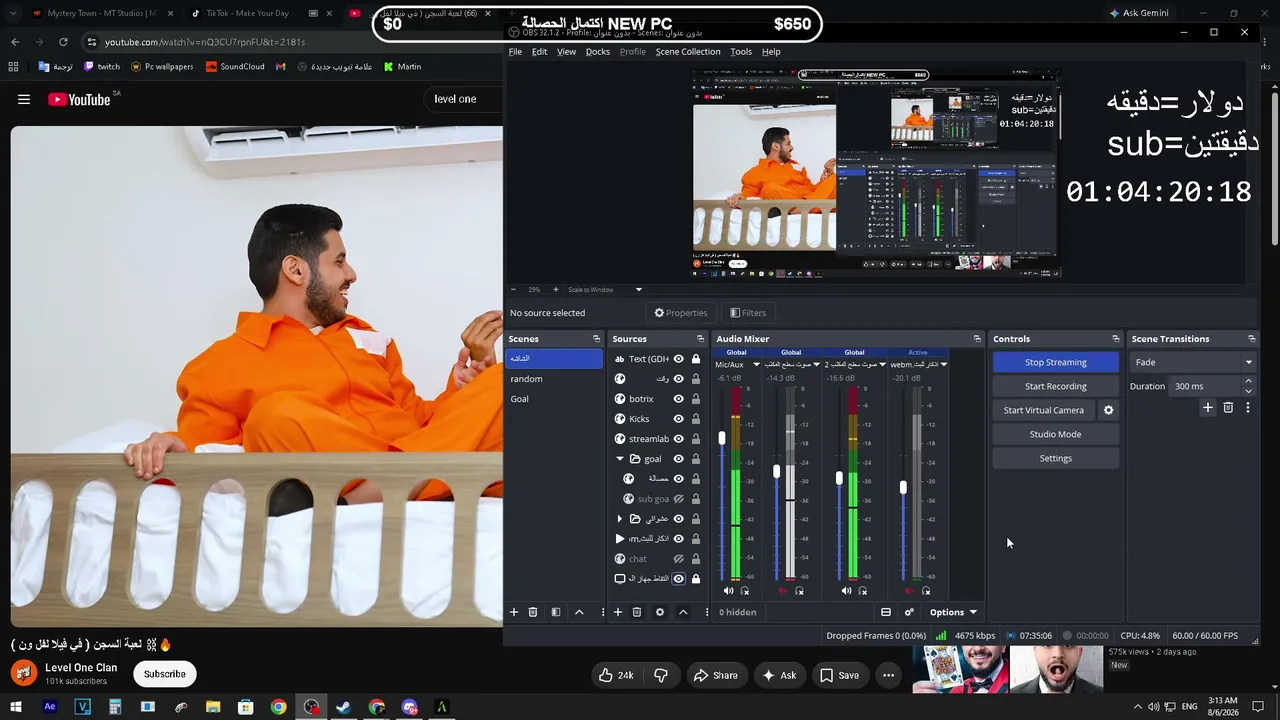Open scene filters icon in Scenes toolbar
Viewport: 1280px width, 720px height.
pos(556,612)
